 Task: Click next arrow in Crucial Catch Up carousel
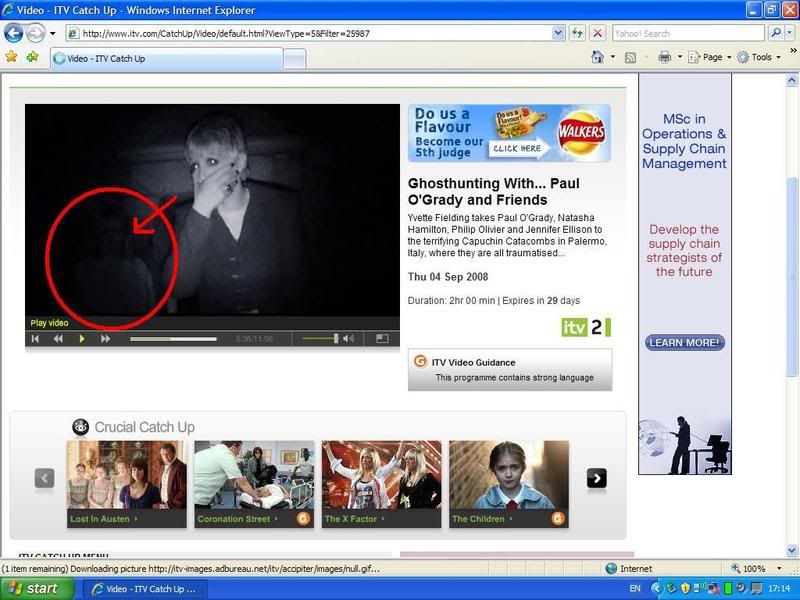point(596,479)
